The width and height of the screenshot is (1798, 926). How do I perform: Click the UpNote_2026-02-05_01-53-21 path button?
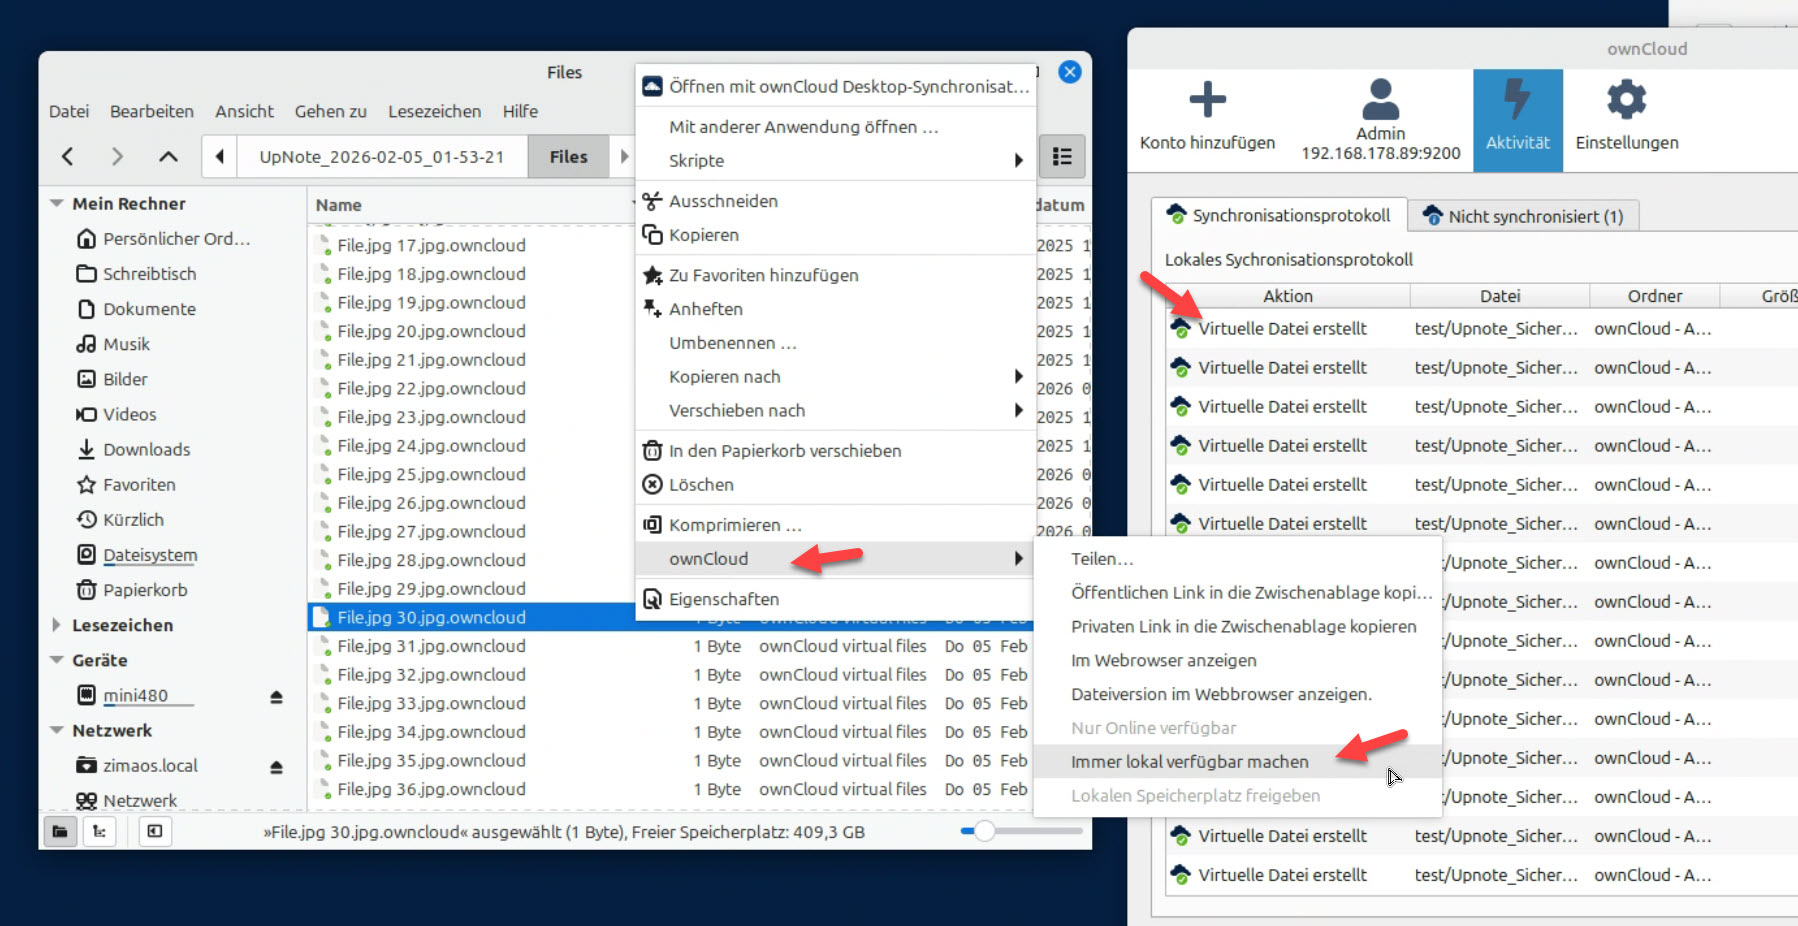click(x=381, y=157)
